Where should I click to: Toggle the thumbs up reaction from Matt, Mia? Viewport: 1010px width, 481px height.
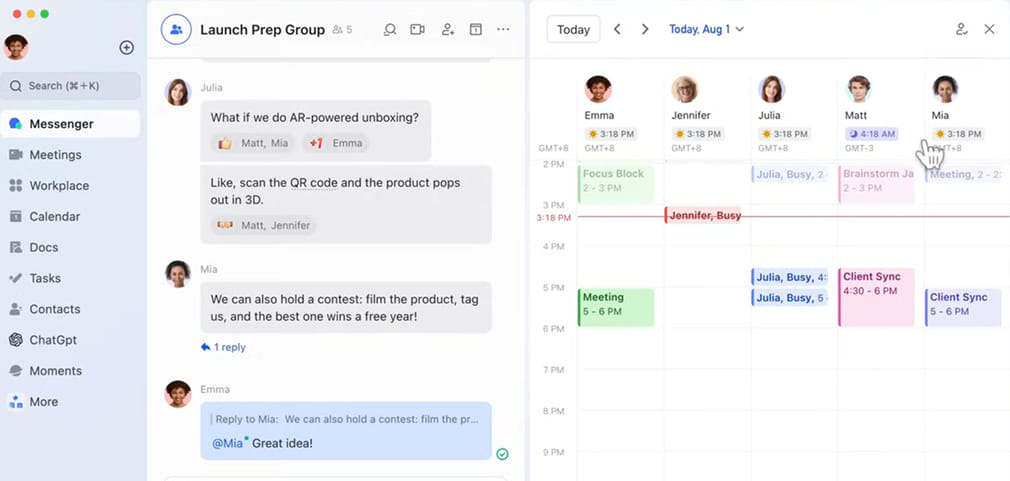pyautogui.click(x=253, y=143)
